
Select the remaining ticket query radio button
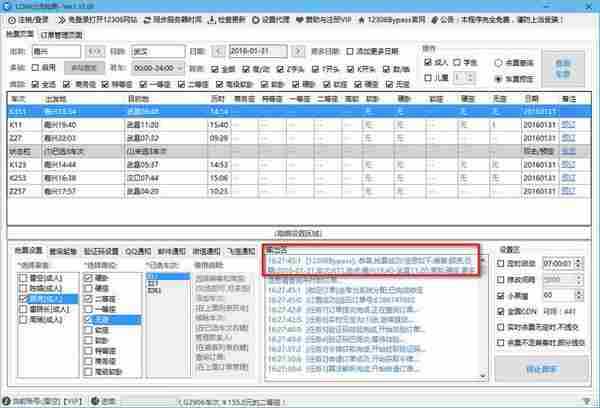coord(498,63)
